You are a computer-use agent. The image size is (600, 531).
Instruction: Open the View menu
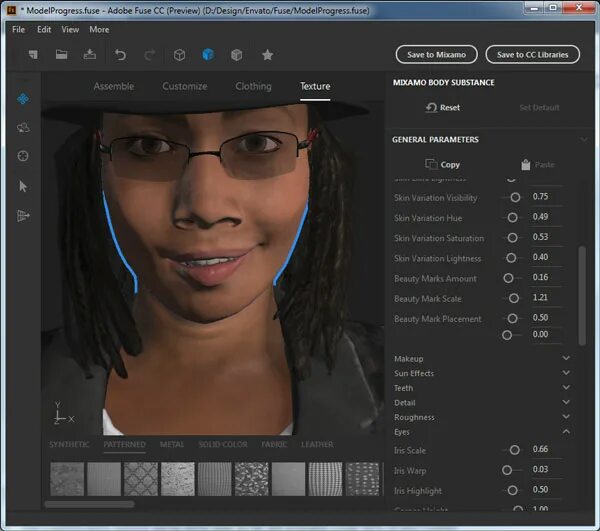[x=70, y=29]
